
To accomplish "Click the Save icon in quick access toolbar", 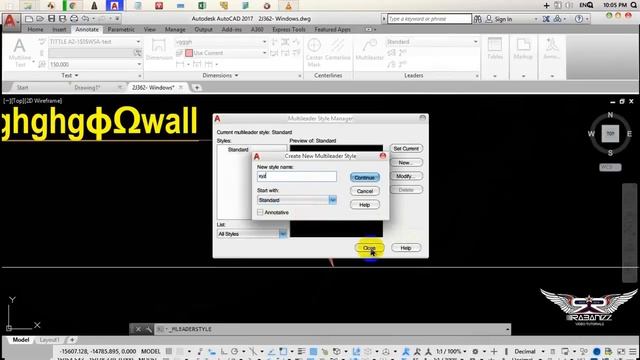I will (x=51, y=19).
